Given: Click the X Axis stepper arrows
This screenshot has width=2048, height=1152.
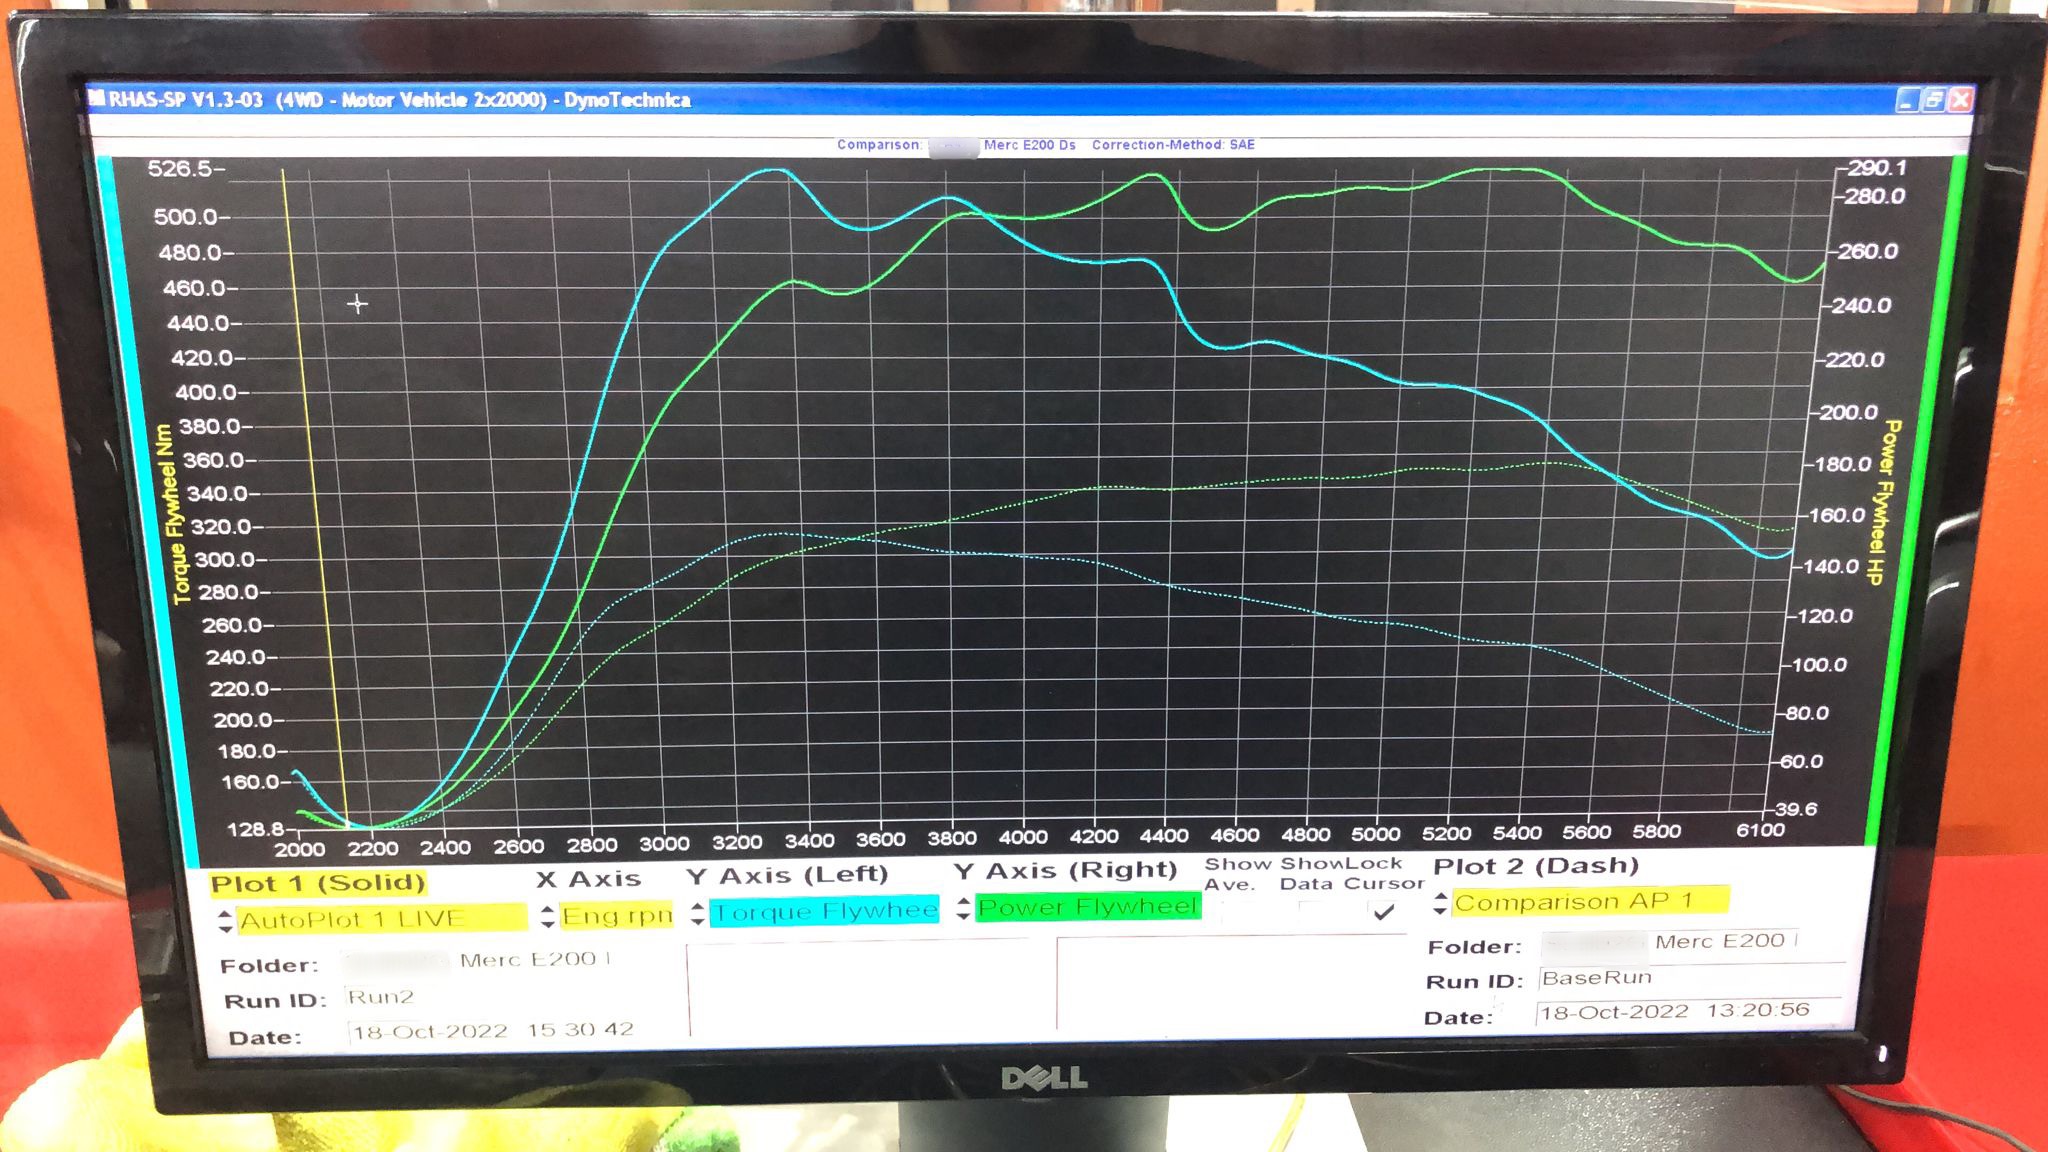Looking at the screenshot, I should [x=547, y=916].
